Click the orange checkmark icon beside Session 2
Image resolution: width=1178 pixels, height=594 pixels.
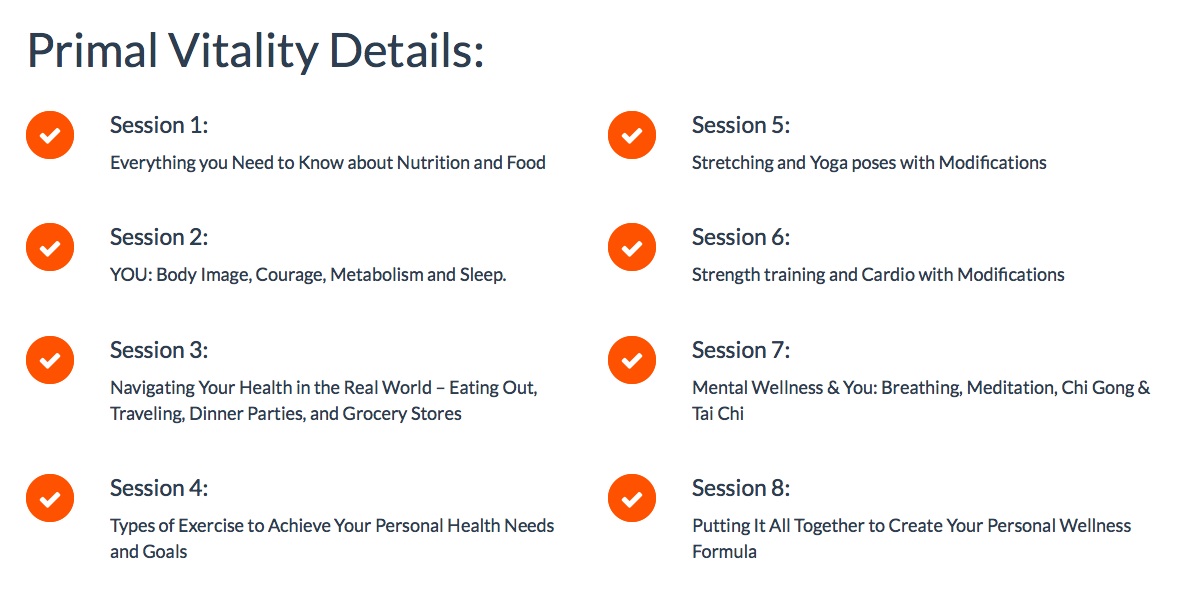[x=50, y=247]
